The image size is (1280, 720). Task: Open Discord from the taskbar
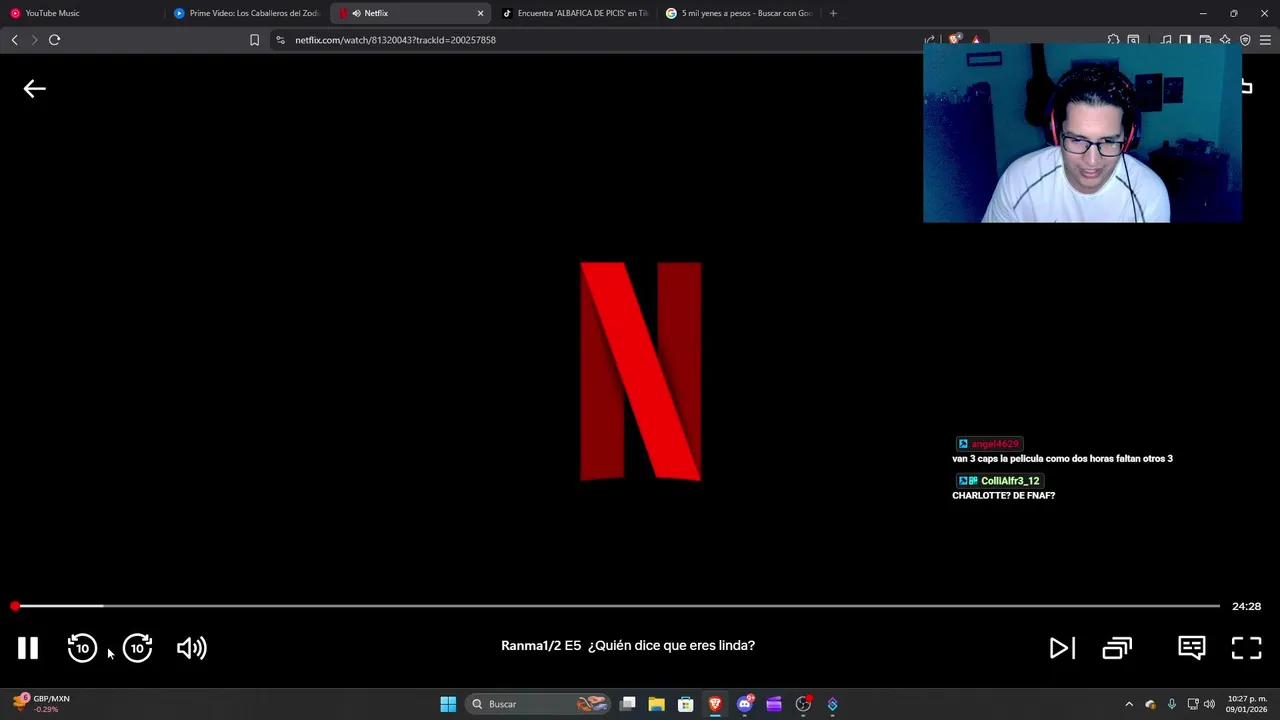point(744,704)
